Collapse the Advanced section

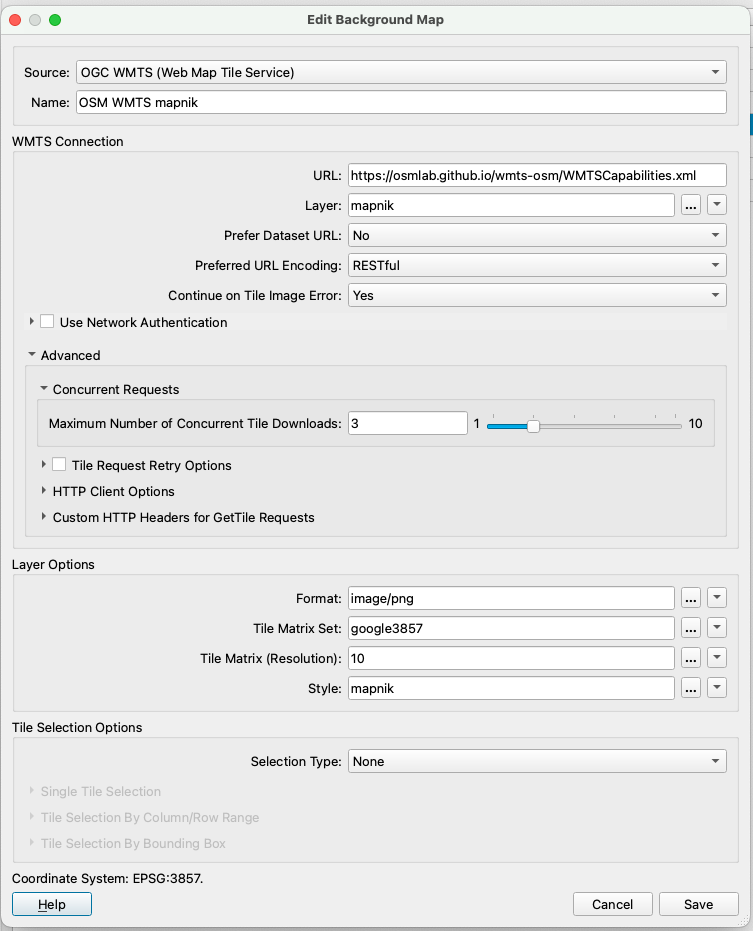32,354
